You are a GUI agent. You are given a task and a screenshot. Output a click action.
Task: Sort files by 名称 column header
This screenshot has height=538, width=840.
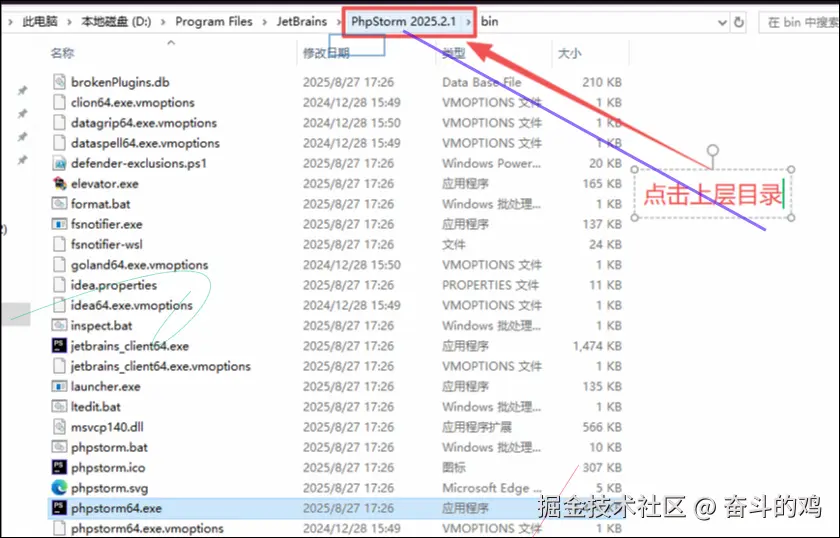[63, 53]
